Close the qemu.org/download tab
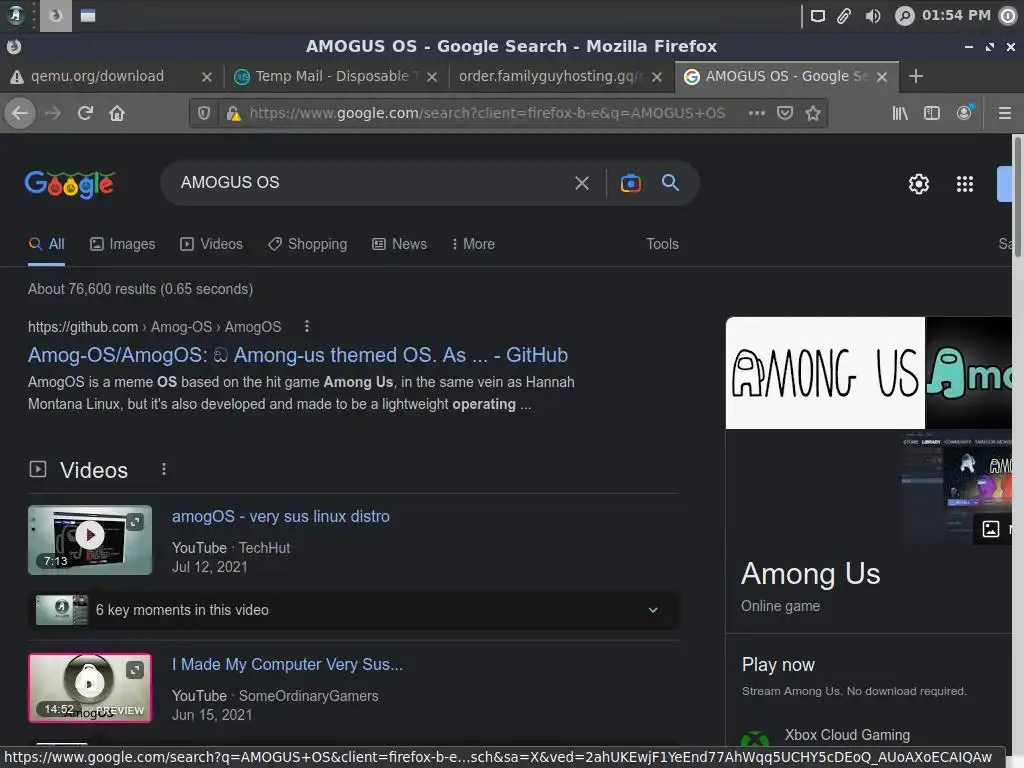 (x=206, y=77)
